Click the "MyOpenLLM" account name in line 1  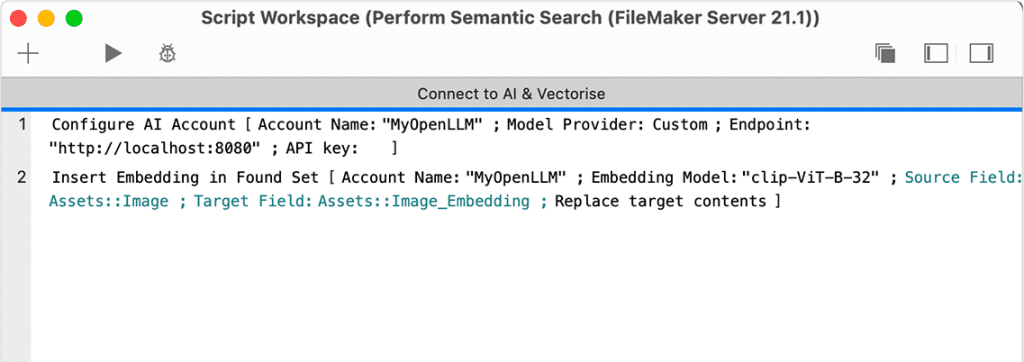pos(432,124)
